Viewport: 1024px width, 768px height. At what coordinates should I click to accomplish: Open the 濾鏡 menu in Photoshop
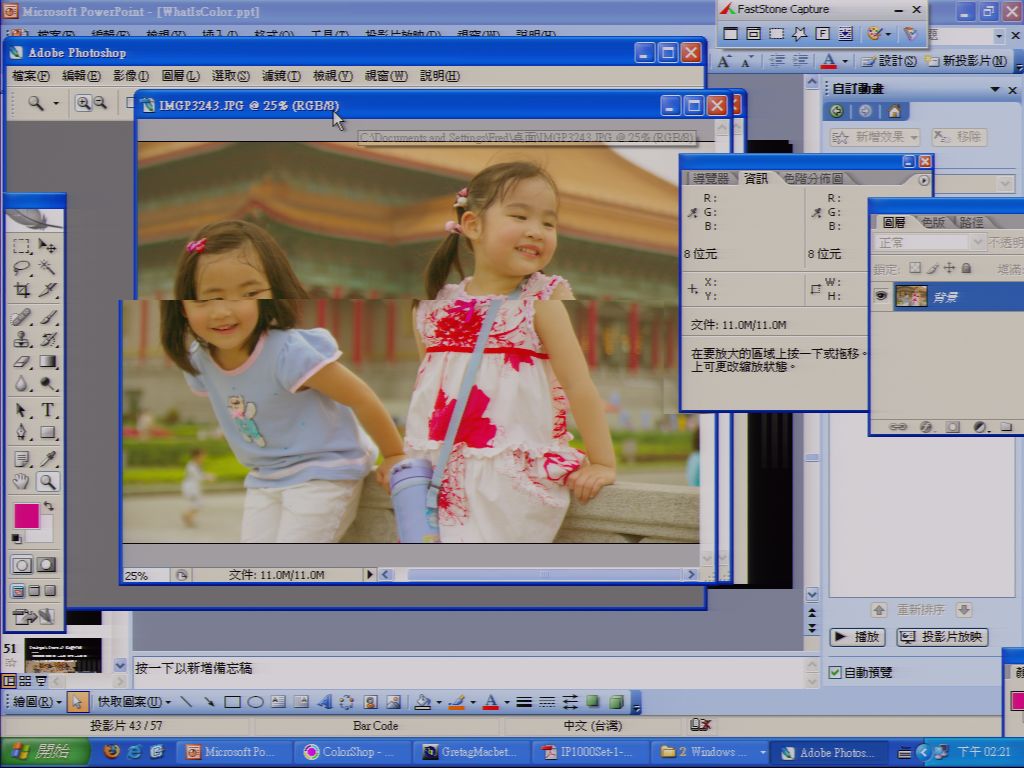coord(281,76)
